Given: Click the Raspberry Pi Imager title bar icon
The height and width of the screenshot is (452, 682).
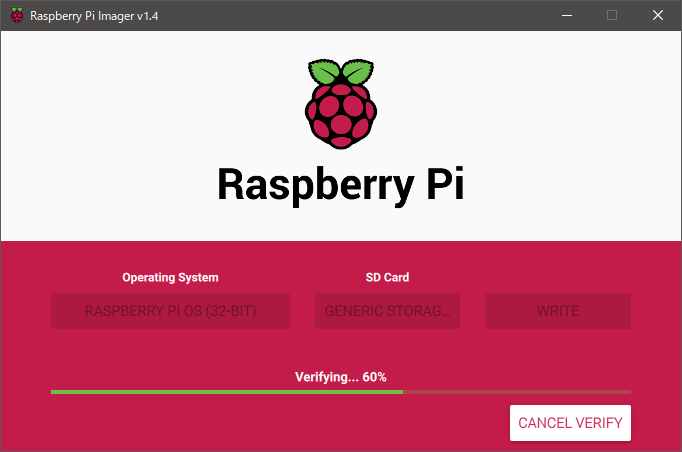Looking at the screenshot, I should coord(16,16).
